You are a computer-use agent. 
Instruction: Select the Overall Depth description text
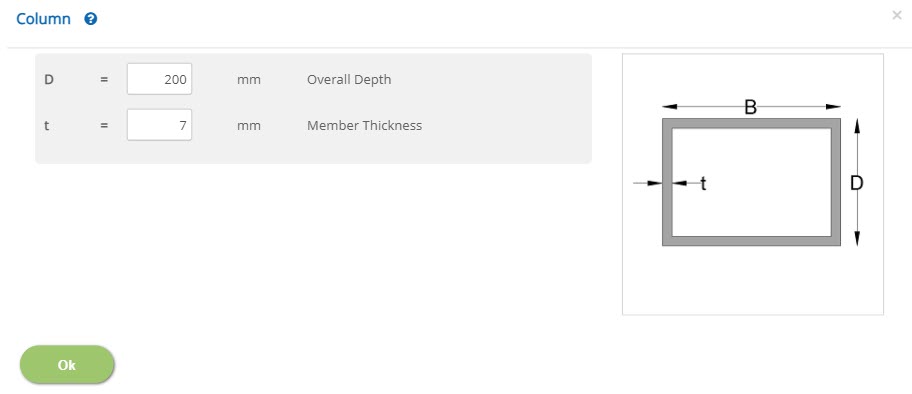[x=349, y=79]
